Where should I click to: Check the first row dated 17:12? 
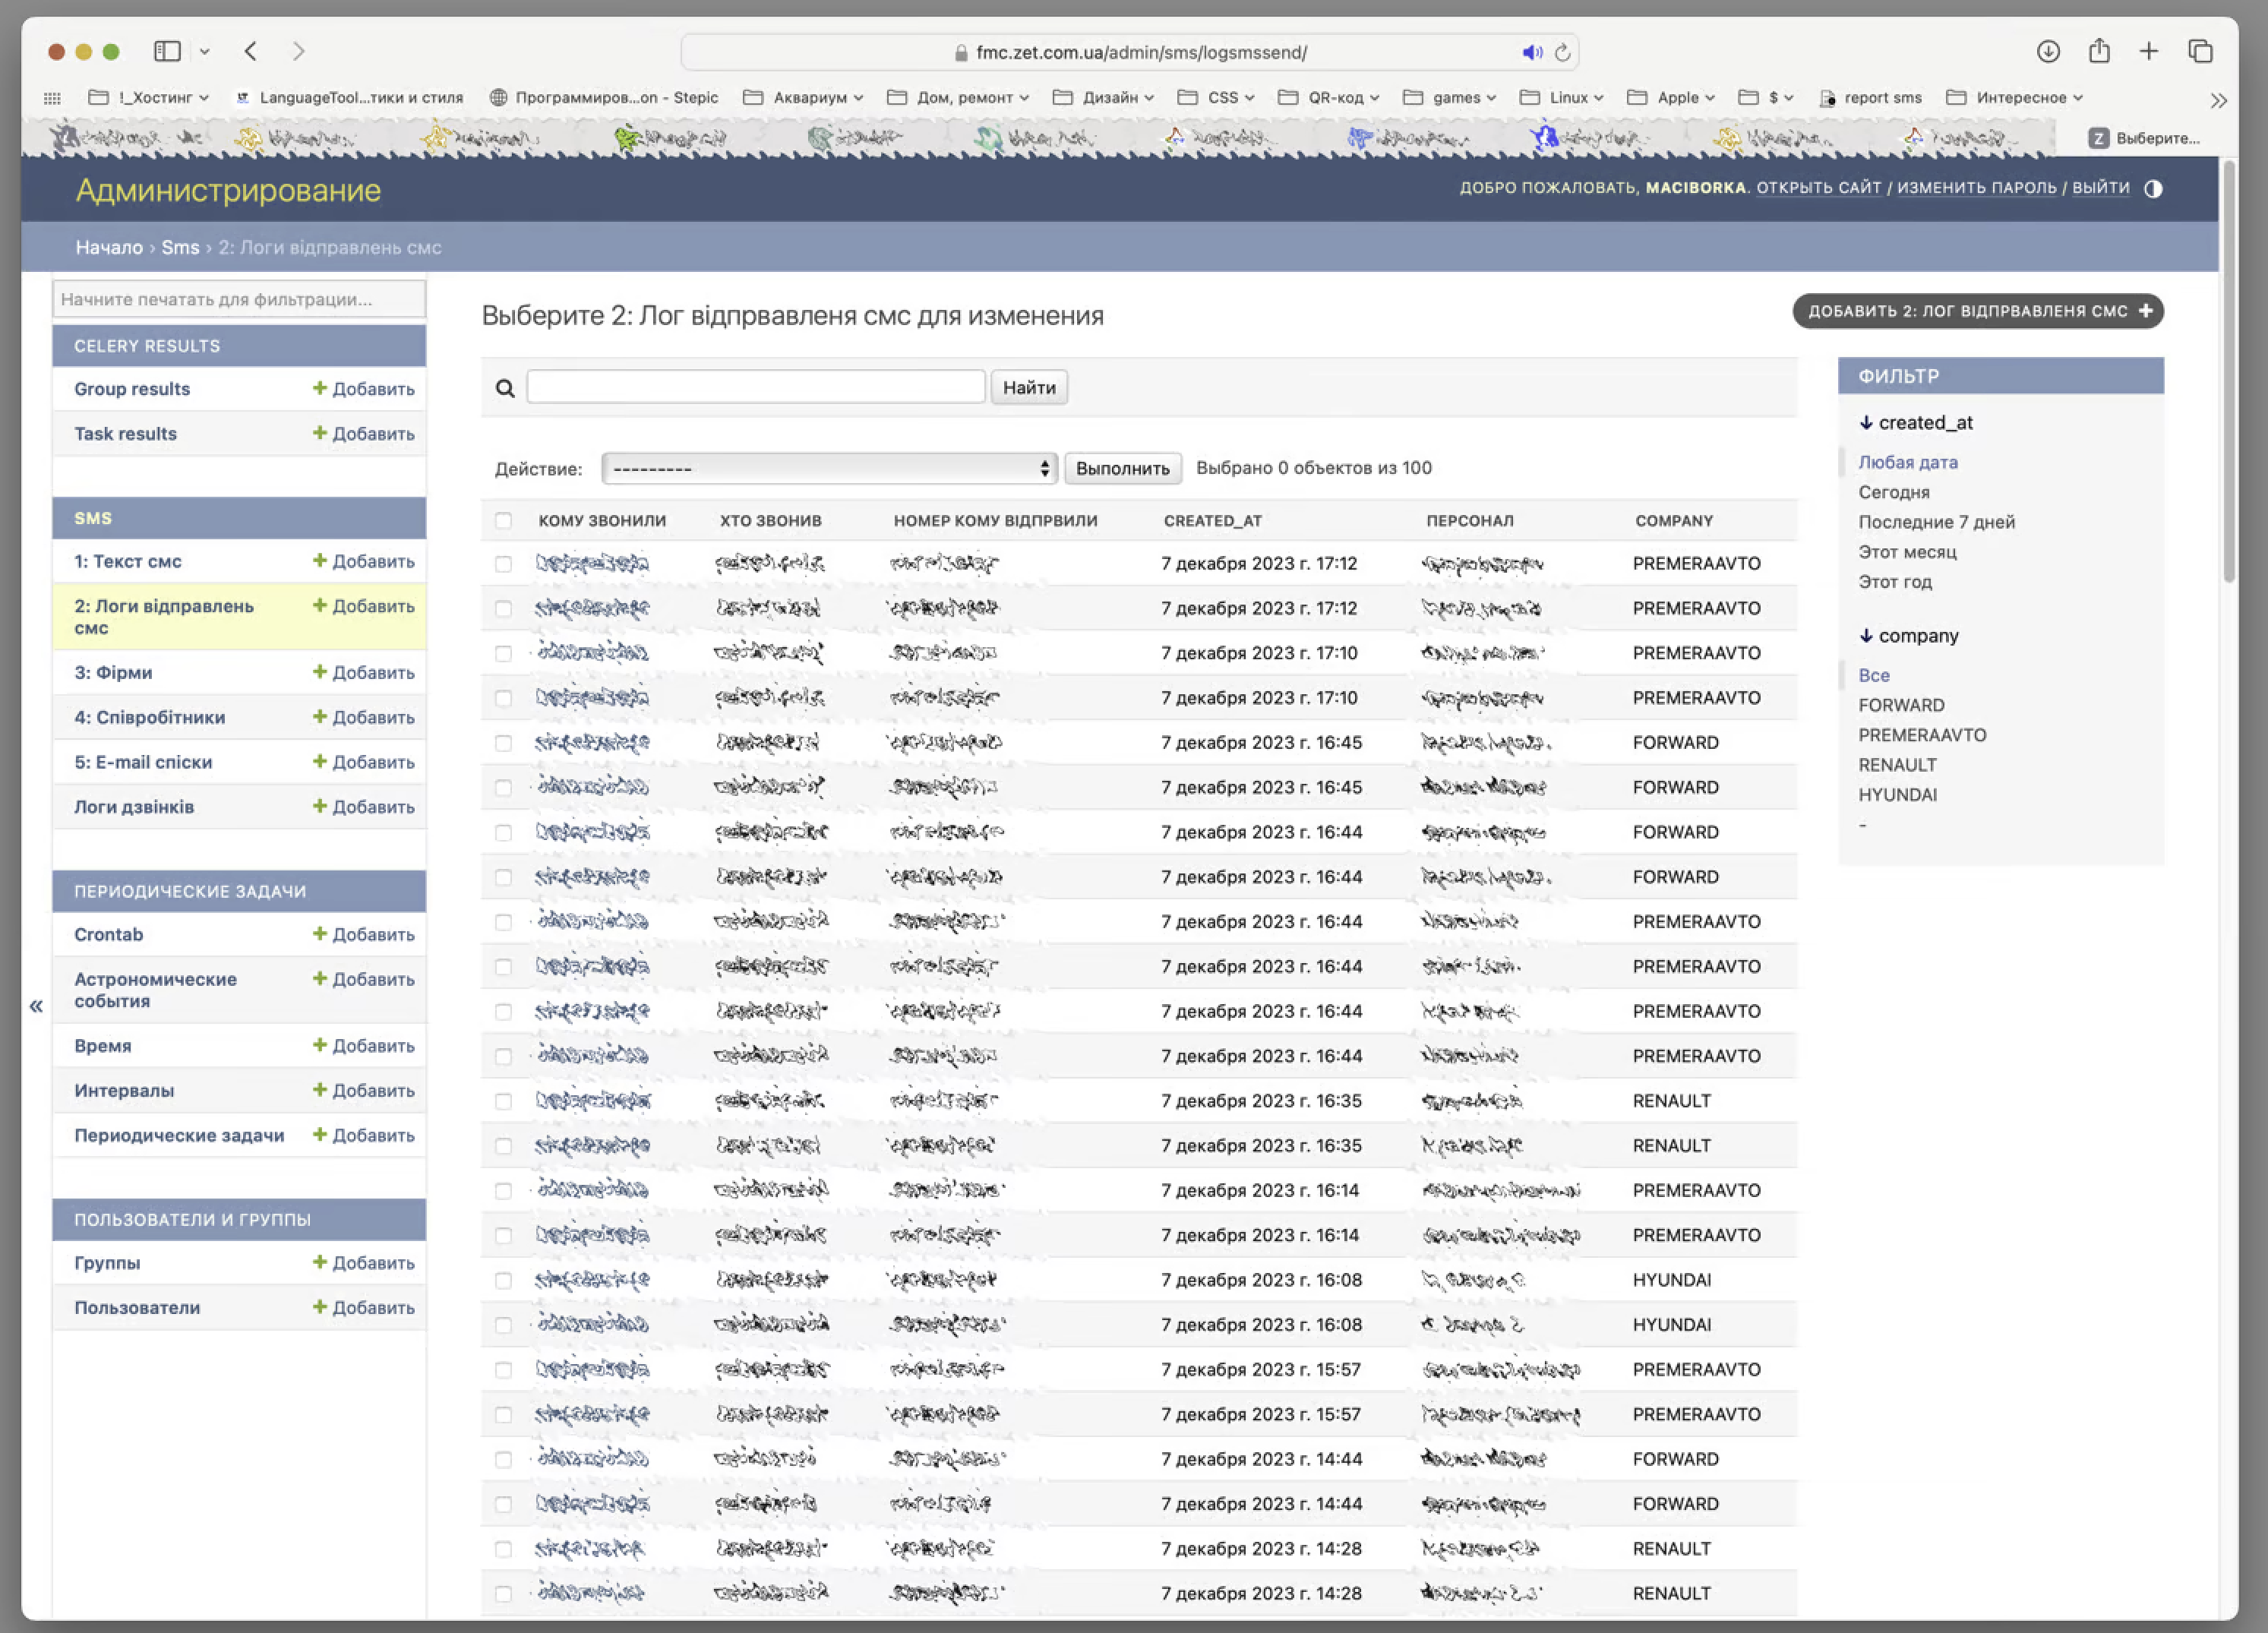point(503,564)
